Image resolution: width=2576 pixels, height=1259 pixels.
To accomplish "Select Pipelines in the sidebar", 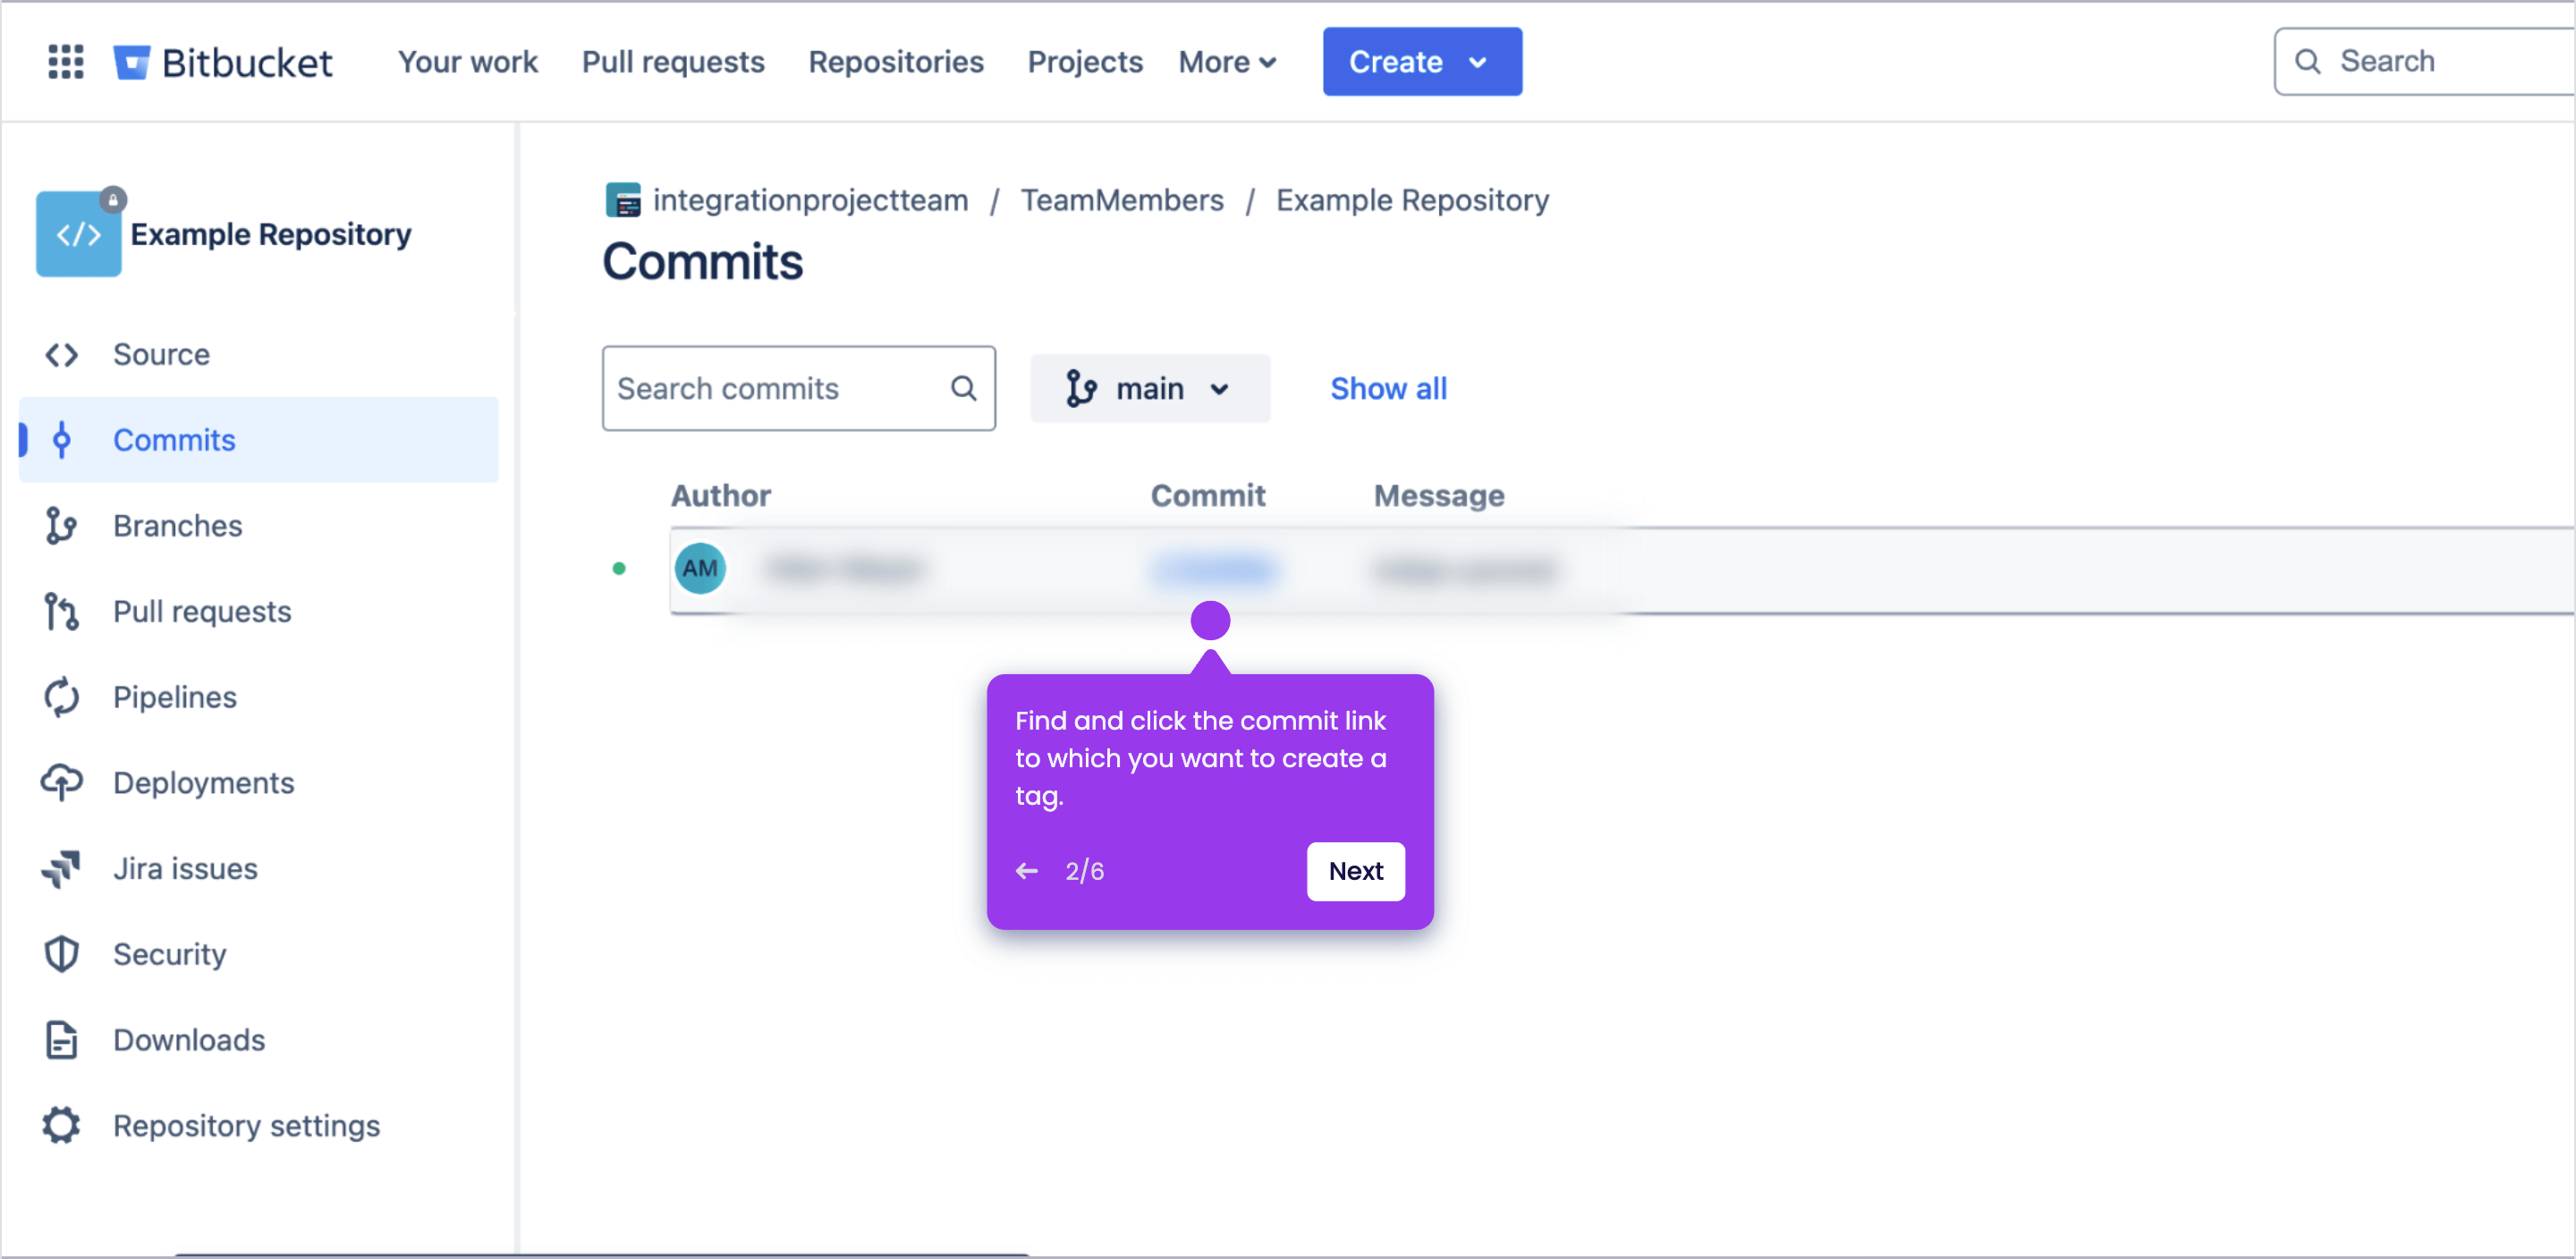I will click(259, 697).
